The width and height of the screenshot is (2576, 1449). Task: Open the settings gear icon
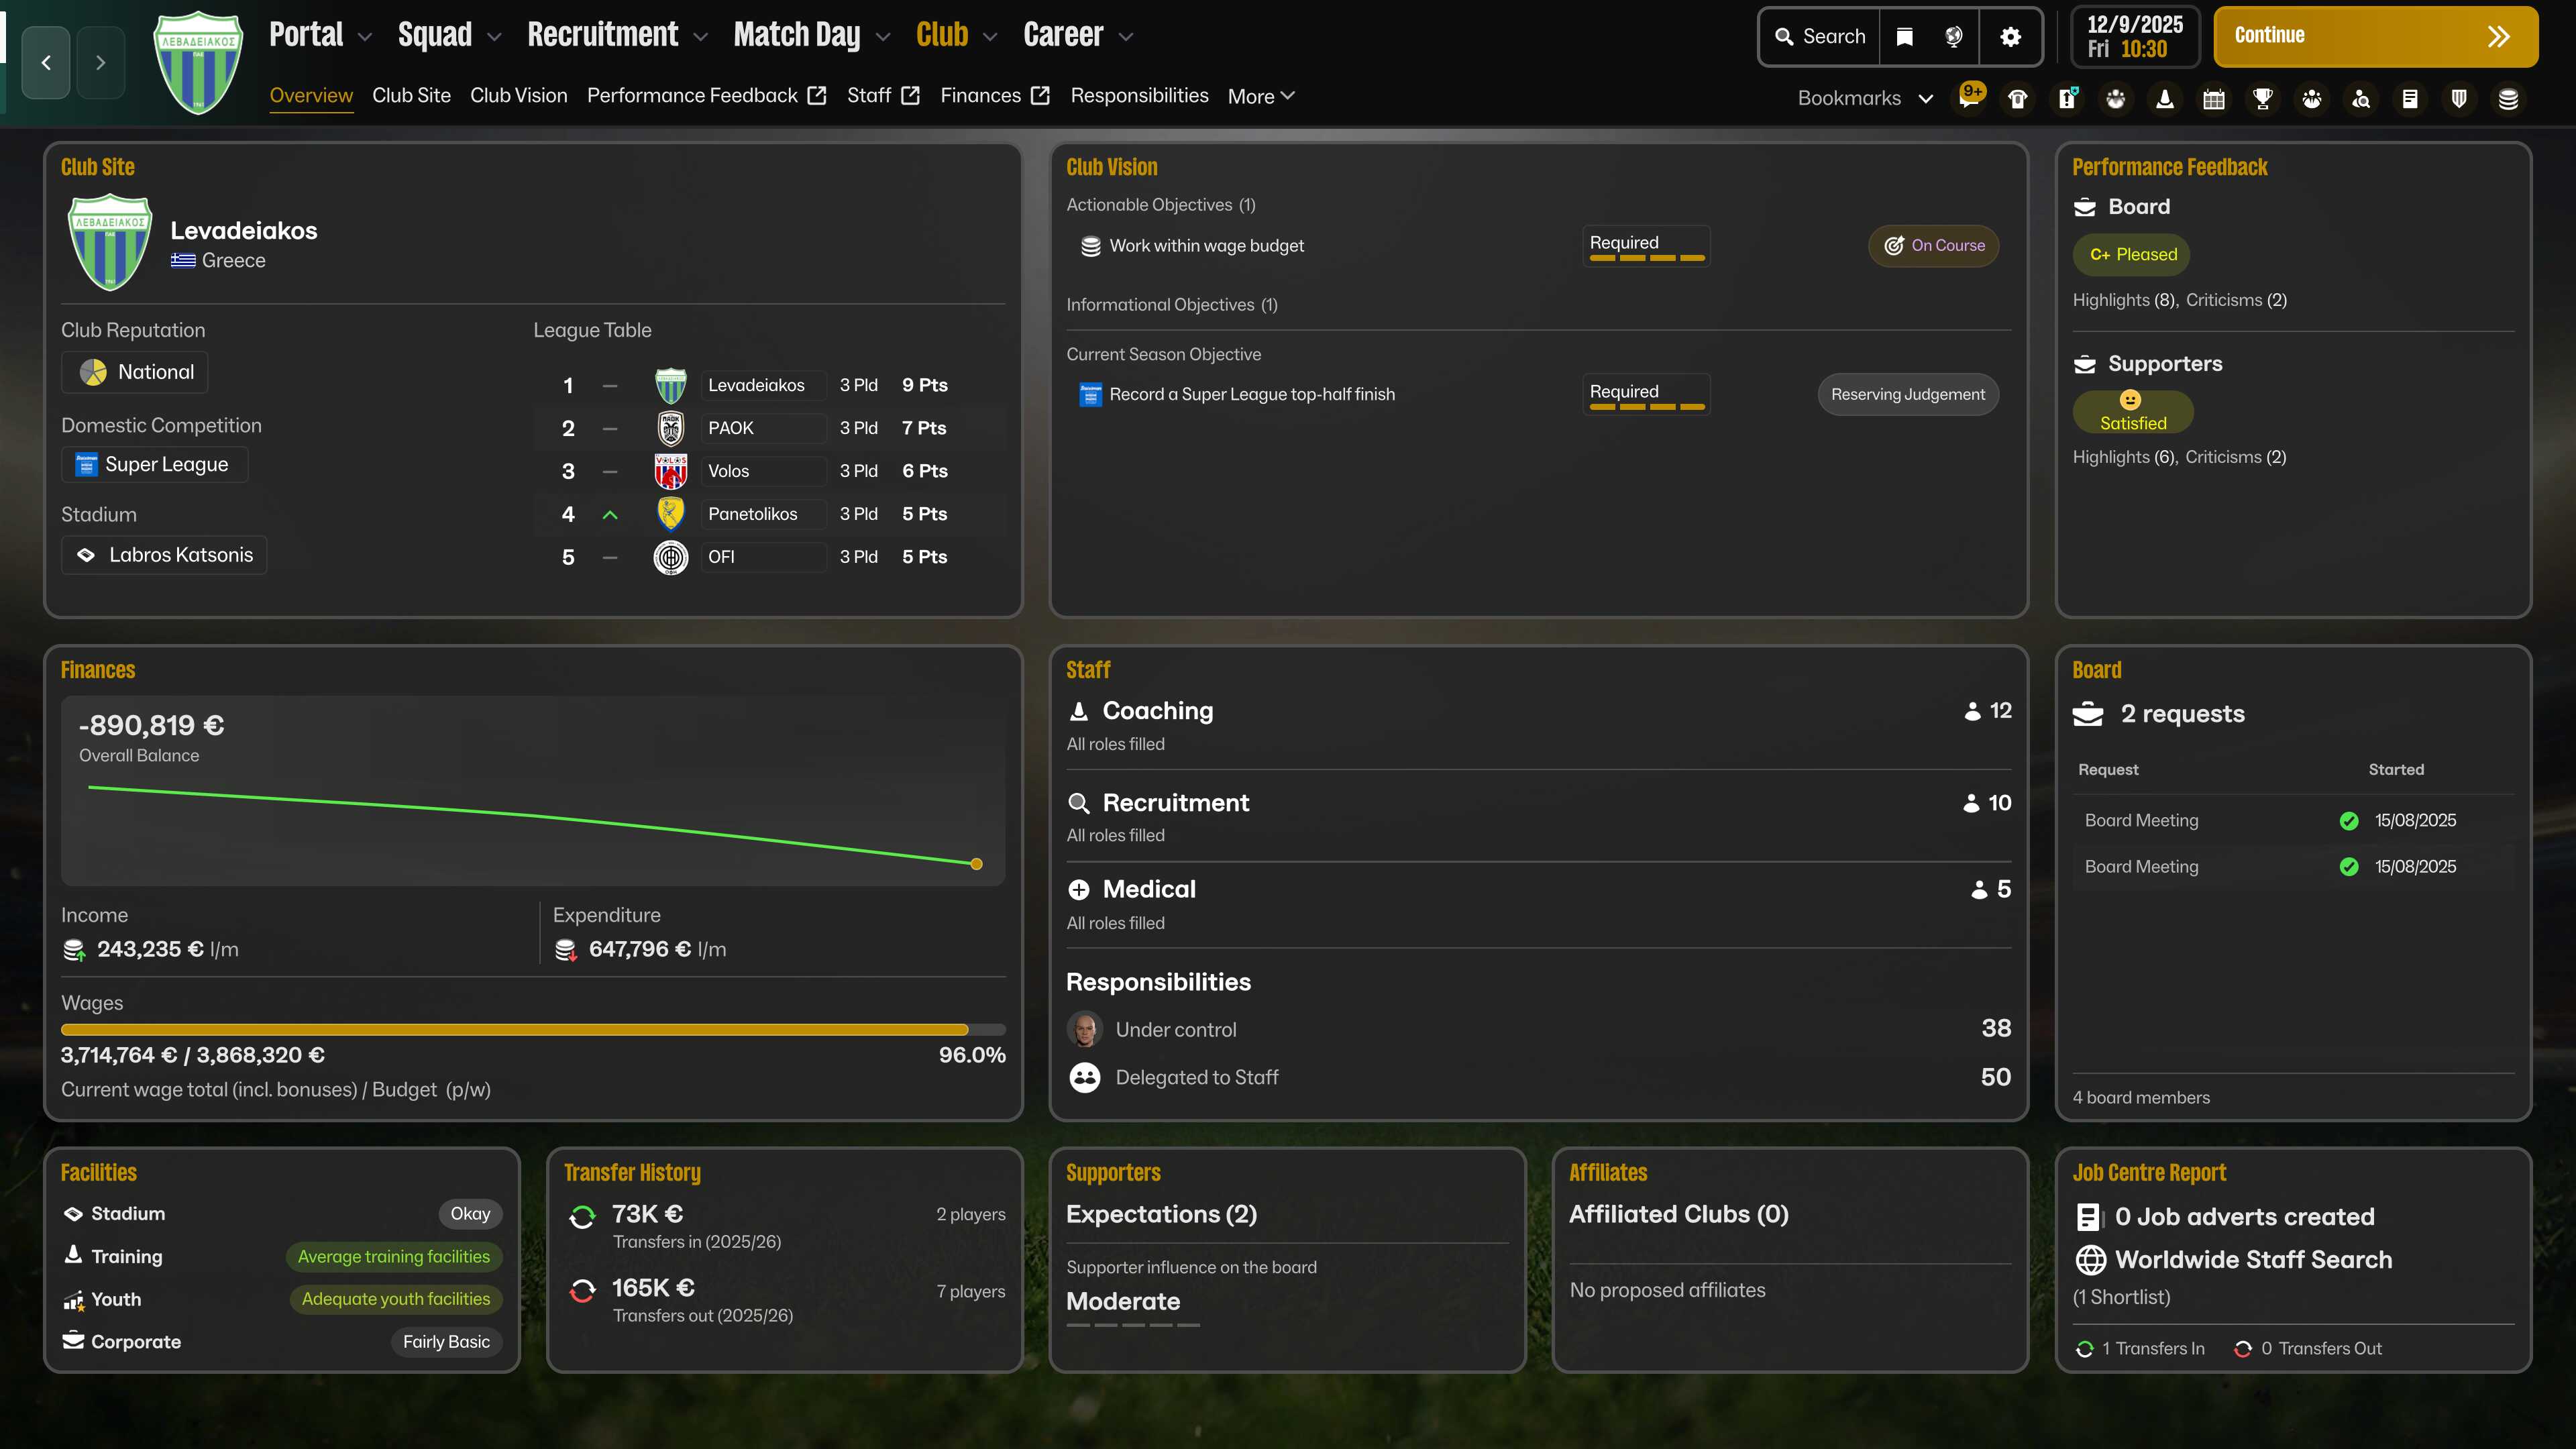(2011, 37)
